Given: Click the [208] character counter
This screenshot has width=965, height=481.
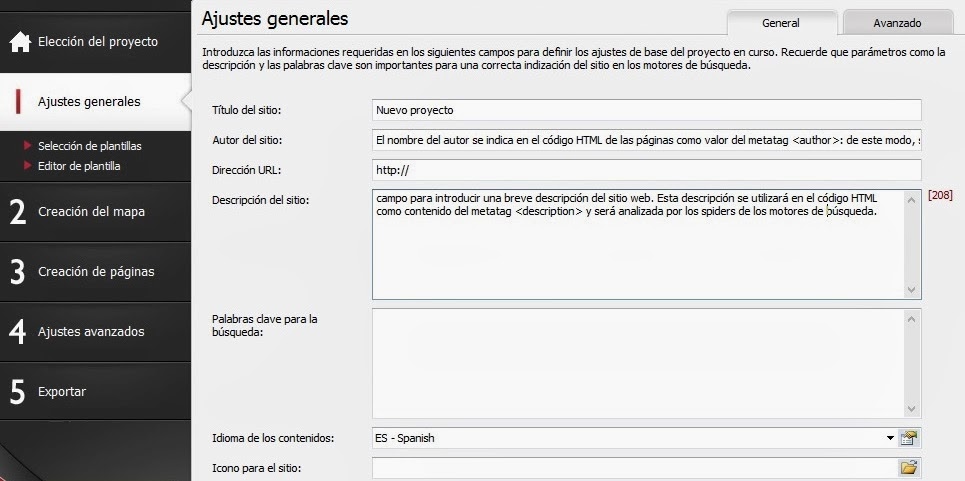Looking at the screenshot, I should tap(940, 196).
